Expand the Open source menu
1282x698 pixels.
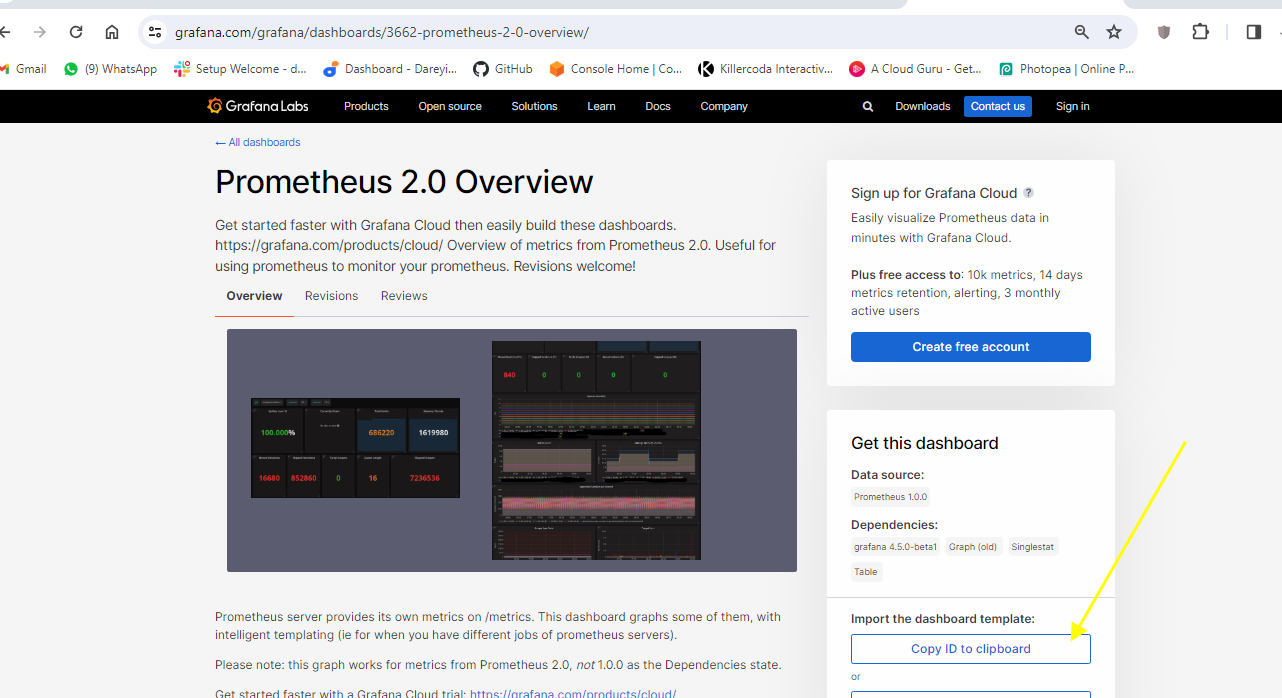point(450,106)
